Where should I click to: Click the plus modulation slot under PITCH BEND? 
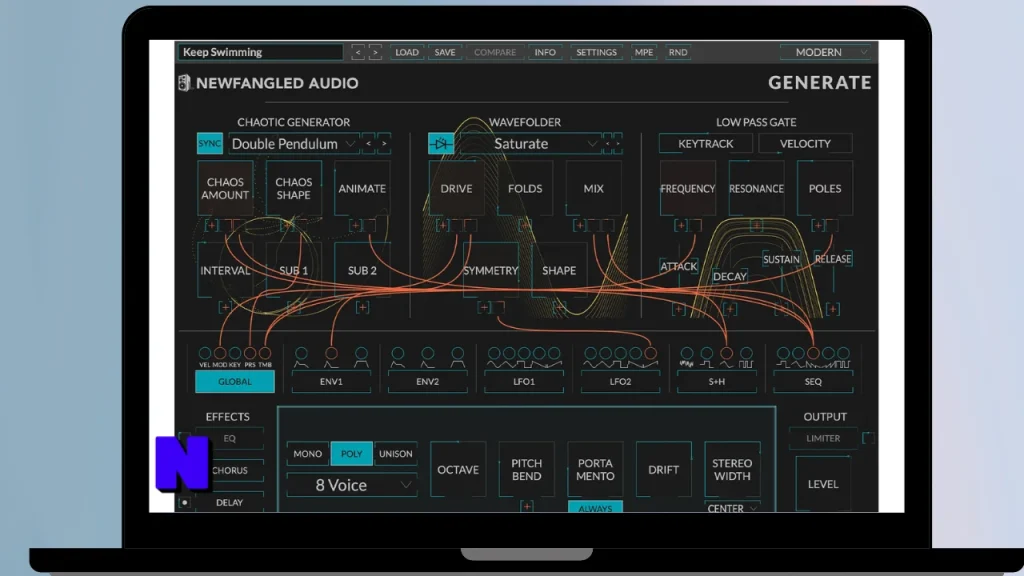click(x=527, y=506)
